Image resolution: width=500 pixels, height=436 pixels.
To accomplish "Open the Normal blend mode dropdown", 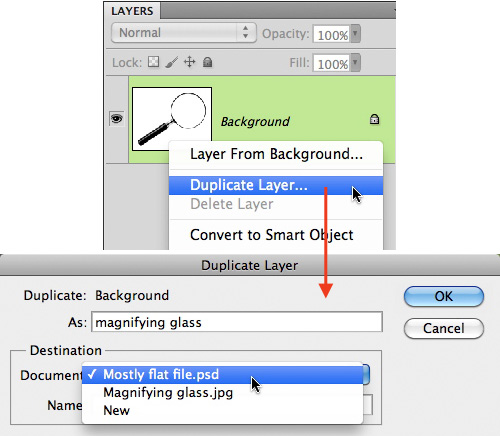I will [184, 33].
